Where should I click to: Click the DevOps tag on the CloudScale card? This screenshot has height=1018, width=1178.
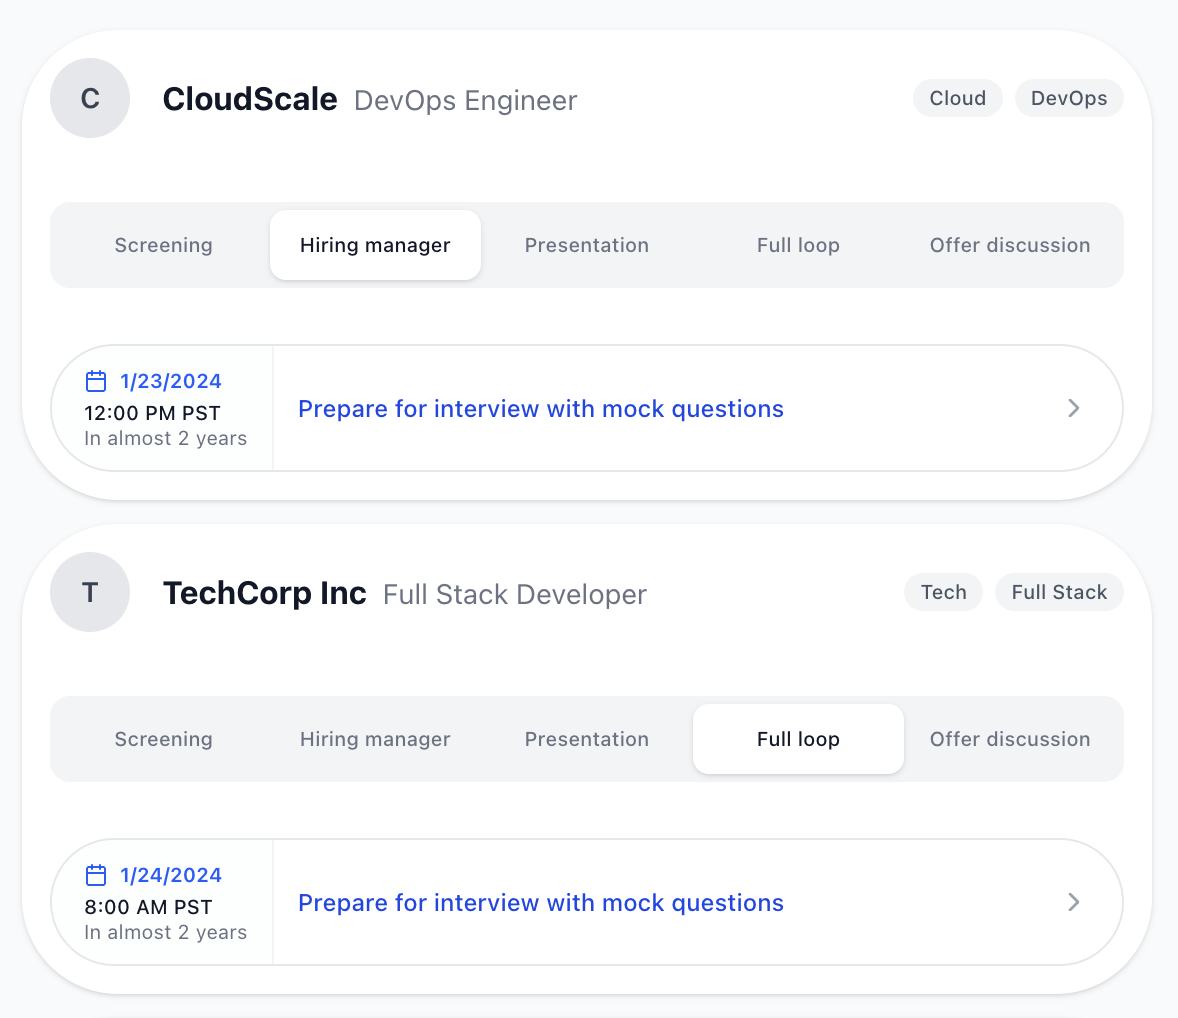pyautogui.click(x=1069, y=98)
